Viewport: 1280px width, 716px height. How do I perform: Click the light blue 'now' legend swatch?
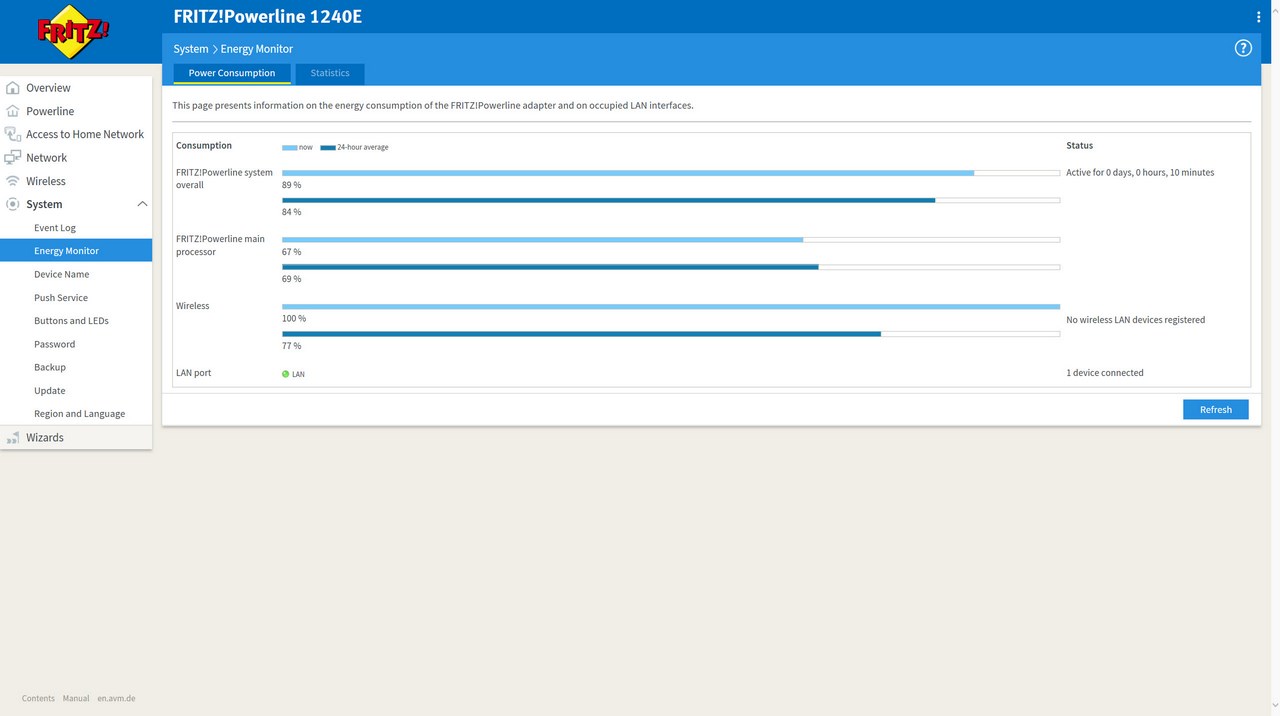tap(289, 148)
